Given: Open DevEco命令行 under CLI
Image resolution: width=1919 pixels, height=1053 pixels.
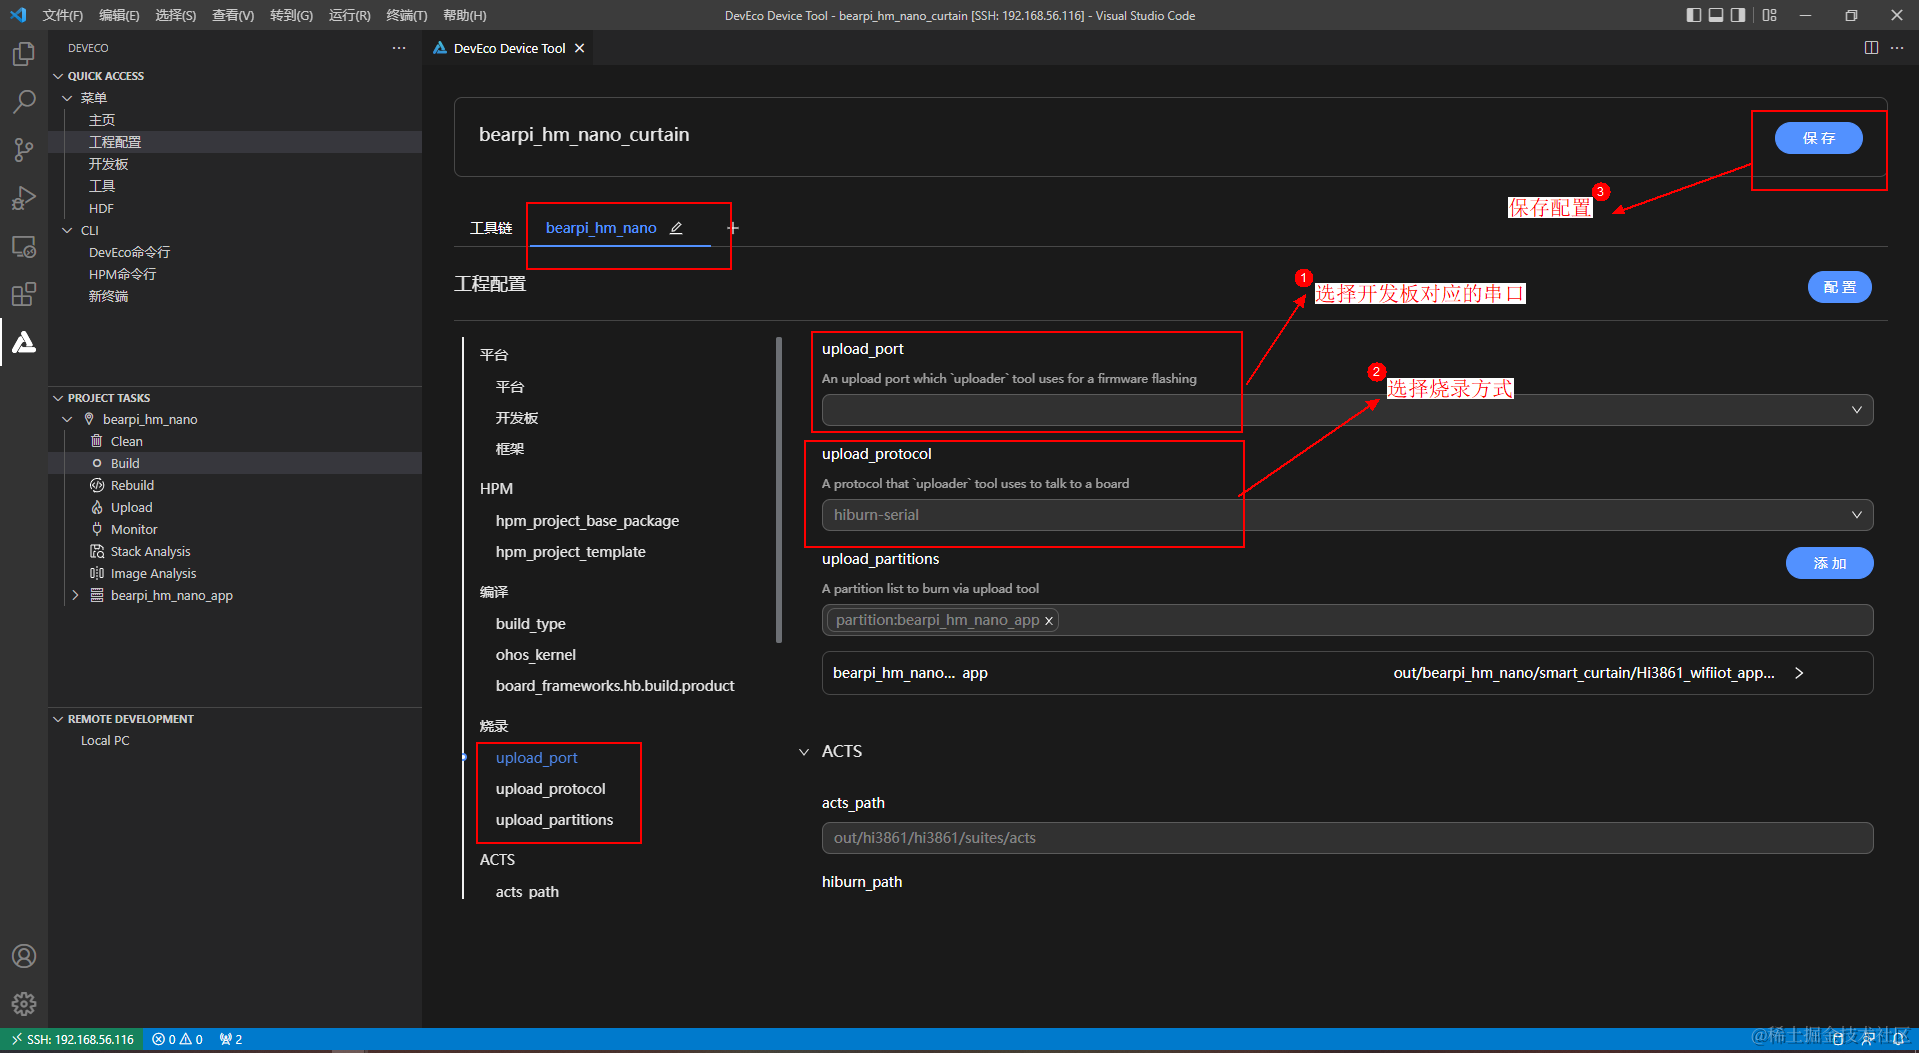Looking at the screenshot, I should tap(129, 252).
